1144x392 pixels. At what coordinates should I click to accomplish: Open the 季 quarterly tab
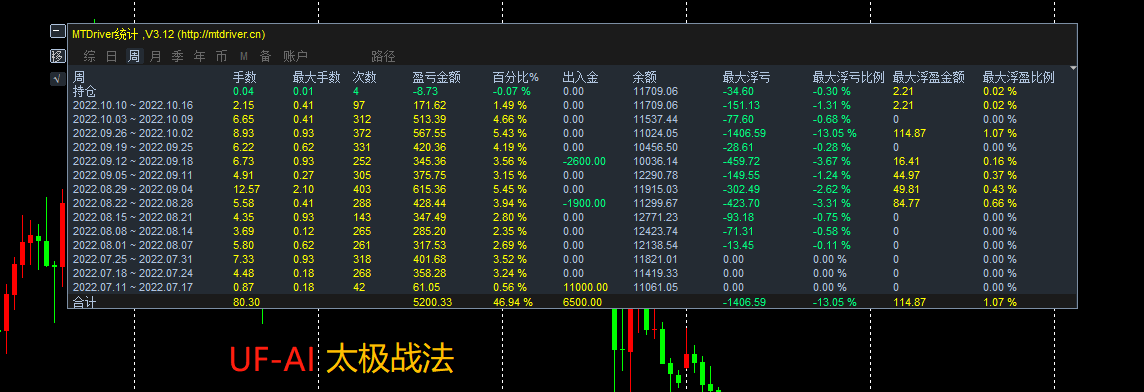pos(177,56)
